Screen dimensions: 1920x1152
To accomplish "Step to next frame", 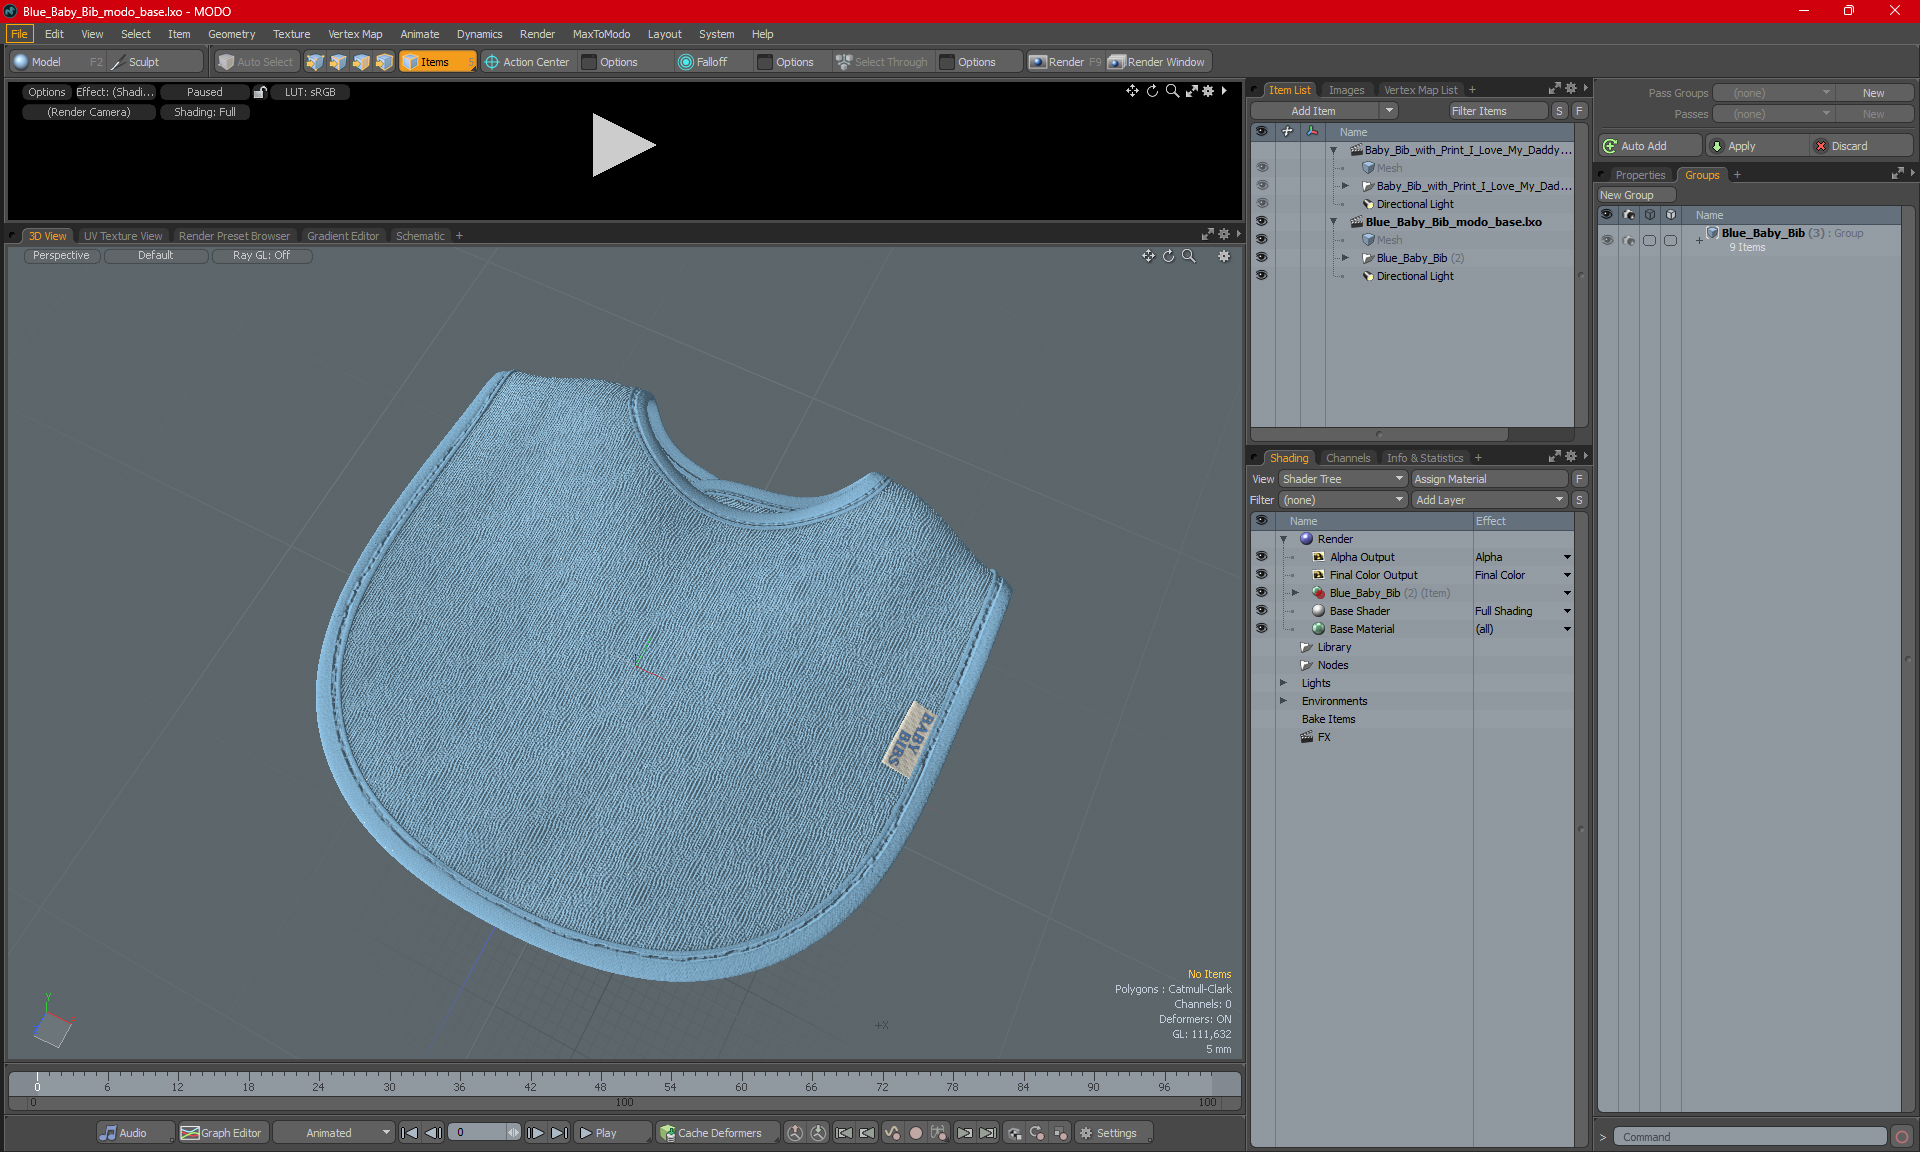I will pyautogui.click(x=536, y=1133).
